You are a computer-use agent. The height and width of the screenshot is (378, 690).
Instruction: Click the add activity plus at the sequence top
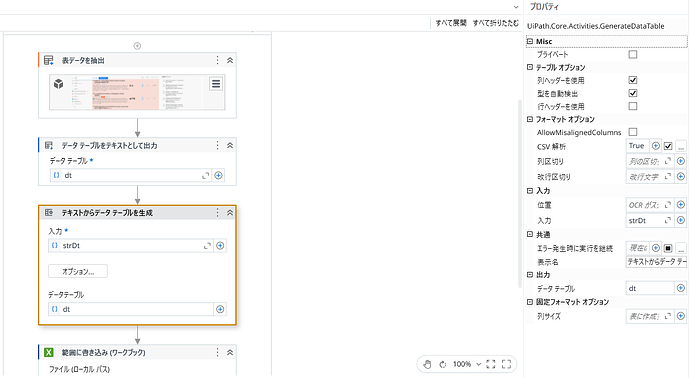pos(137,46)
